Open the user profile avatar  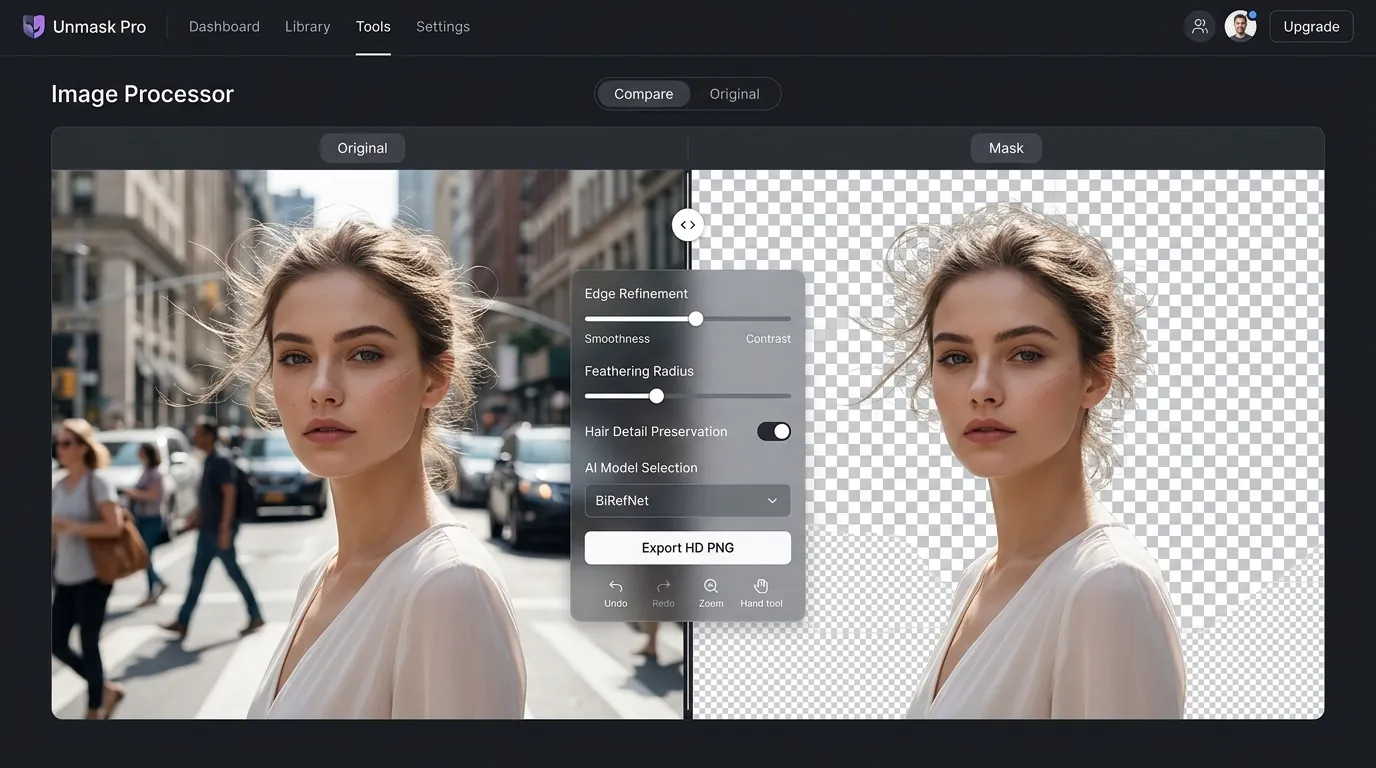pos(1240,26)
